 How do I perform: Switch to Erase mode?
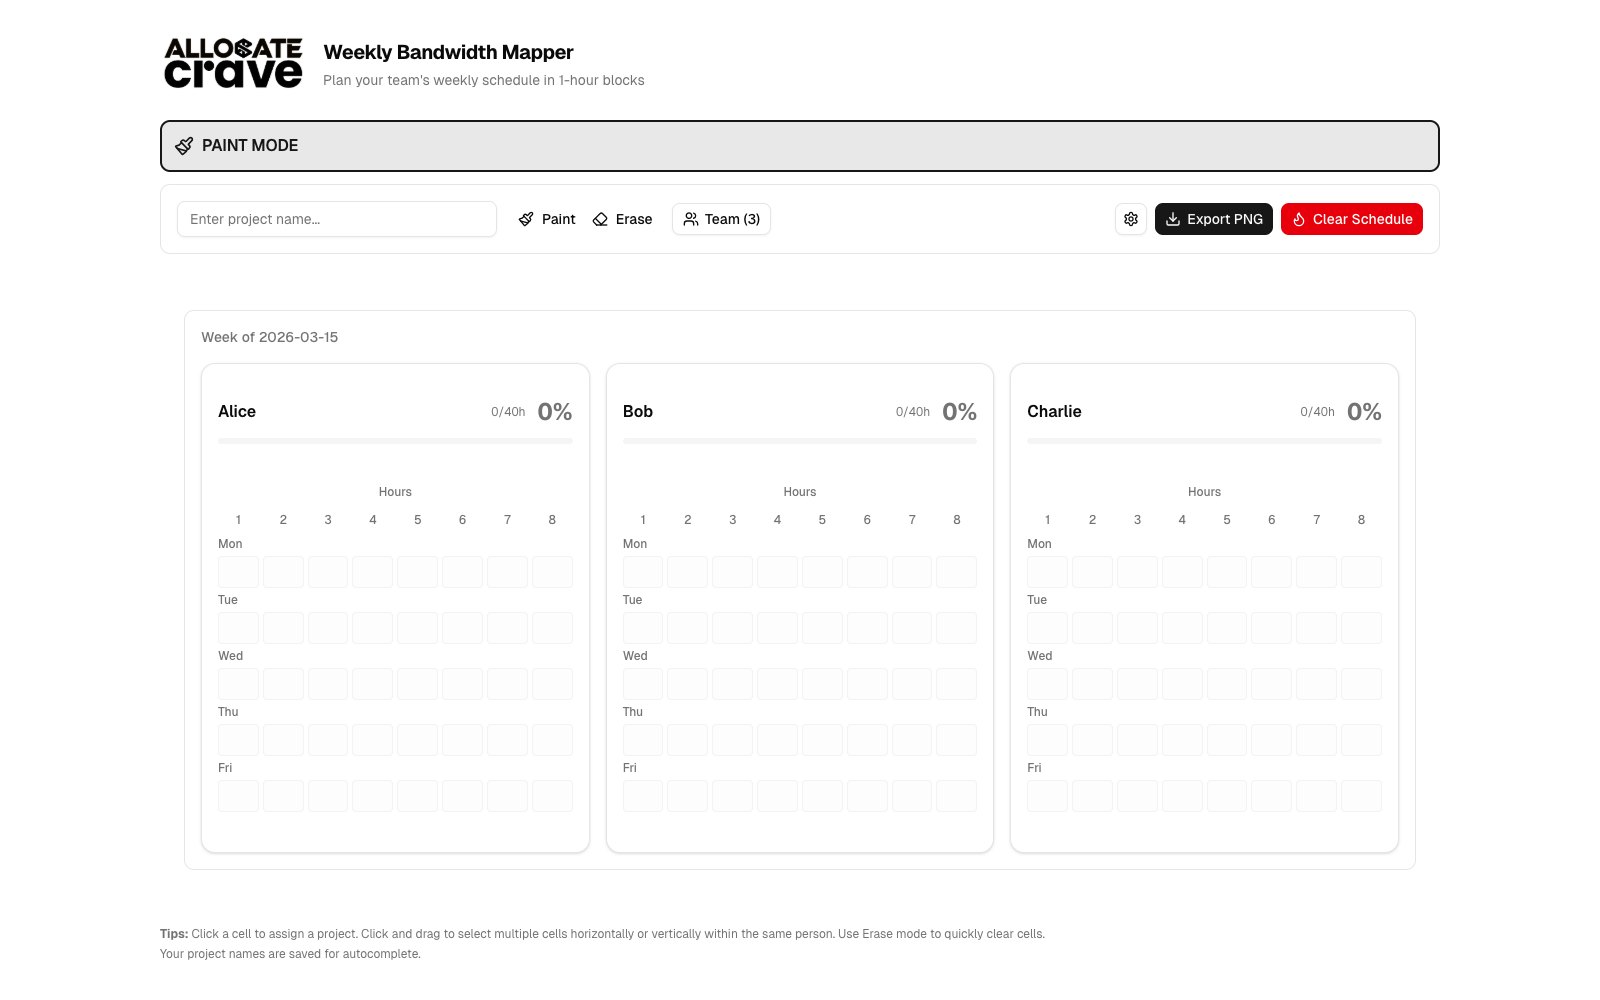[x=622, y=219]
